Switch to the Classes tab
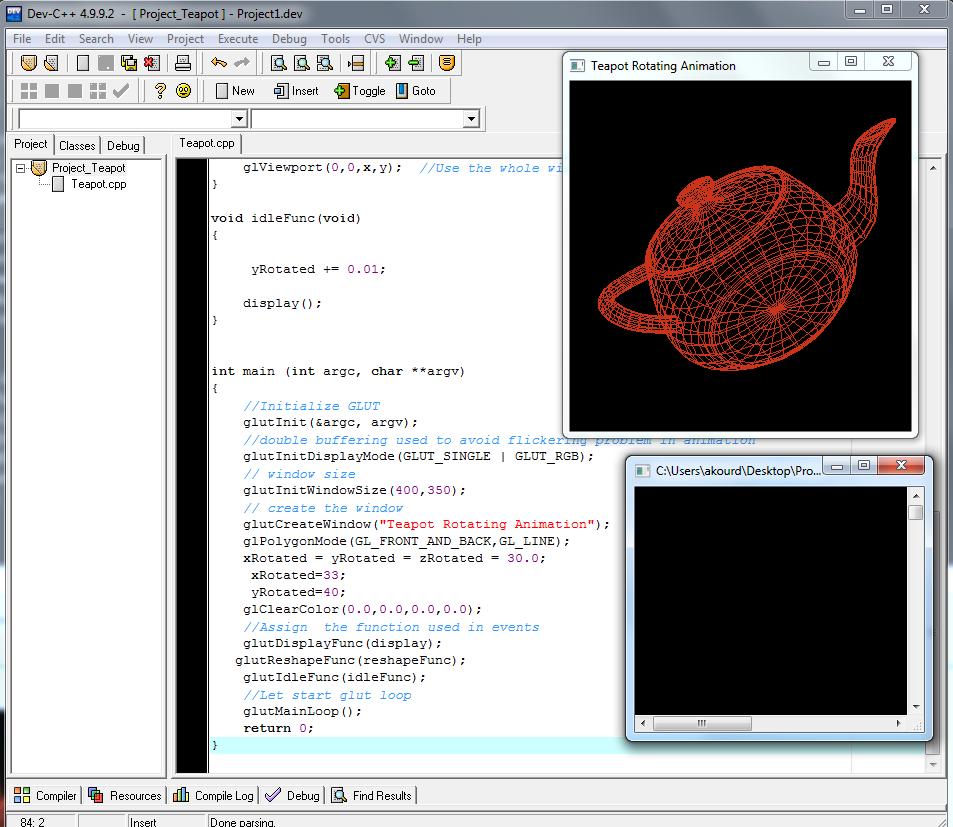This screenshot has width=953, height=827. click(77, 146)
